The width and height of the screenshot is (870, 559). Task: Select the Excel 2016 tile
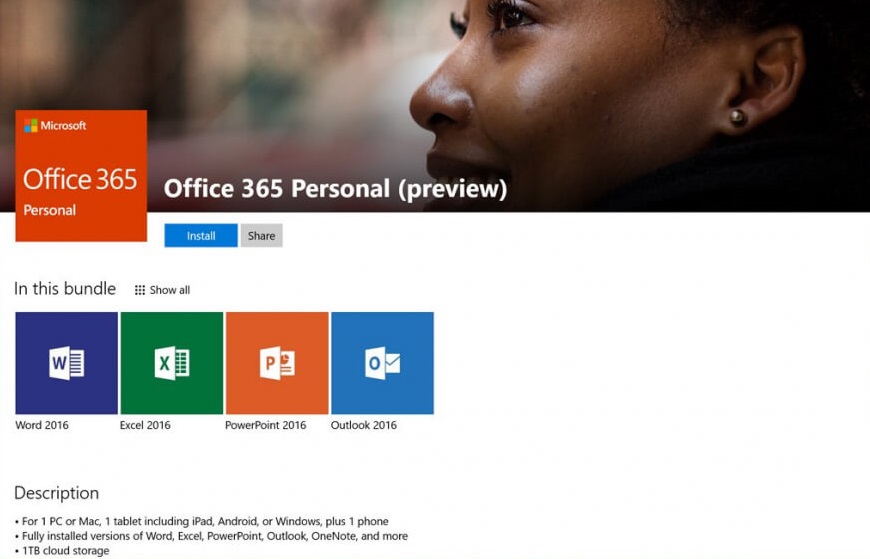pyautogui.click(x=171, y=363)
